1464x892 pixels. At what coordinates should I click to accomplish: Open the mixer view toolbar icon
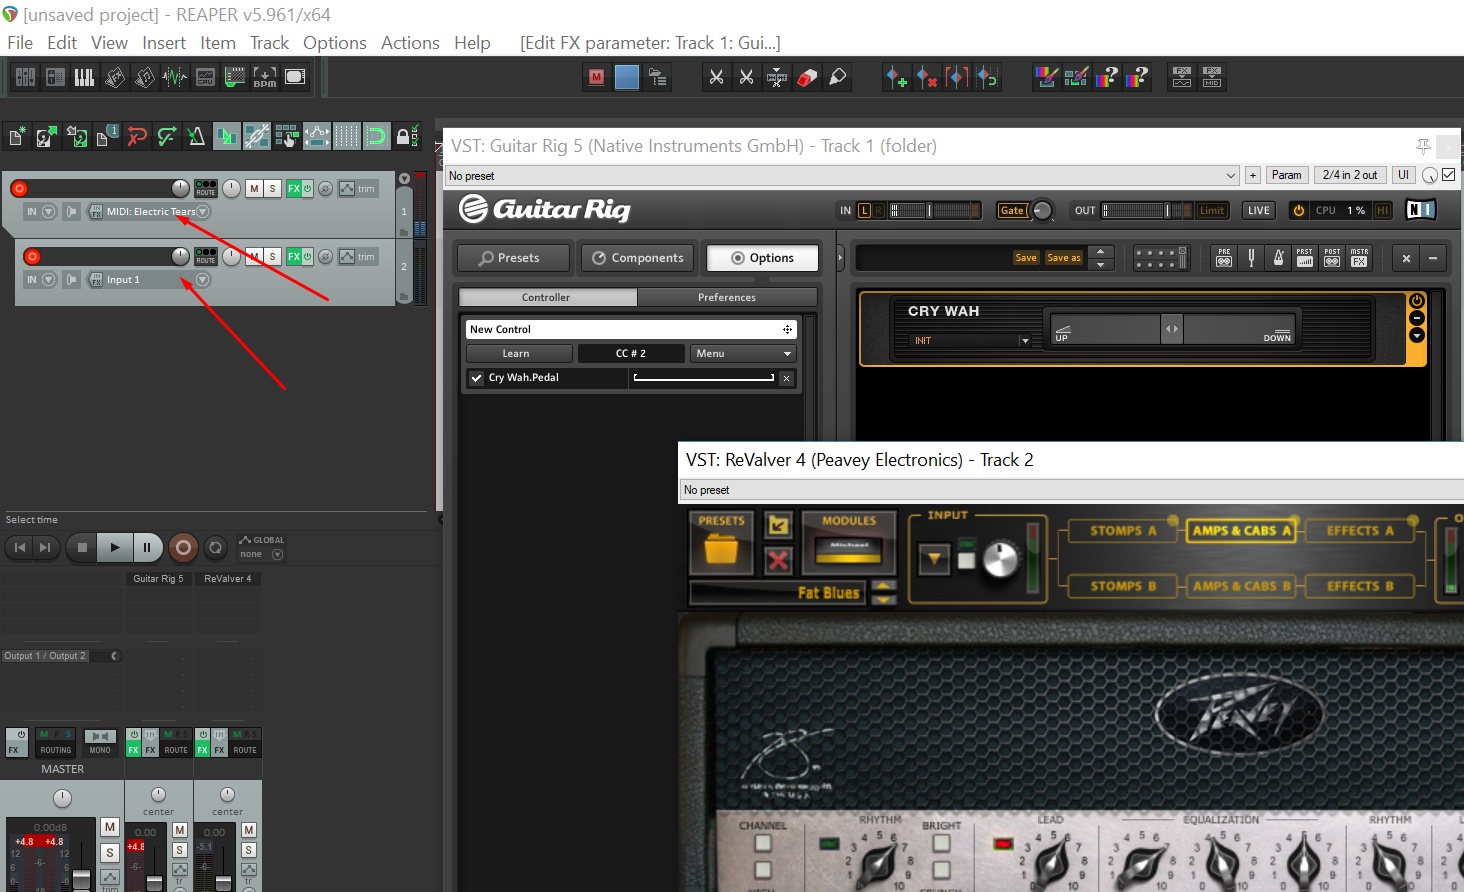click(25, 77)
